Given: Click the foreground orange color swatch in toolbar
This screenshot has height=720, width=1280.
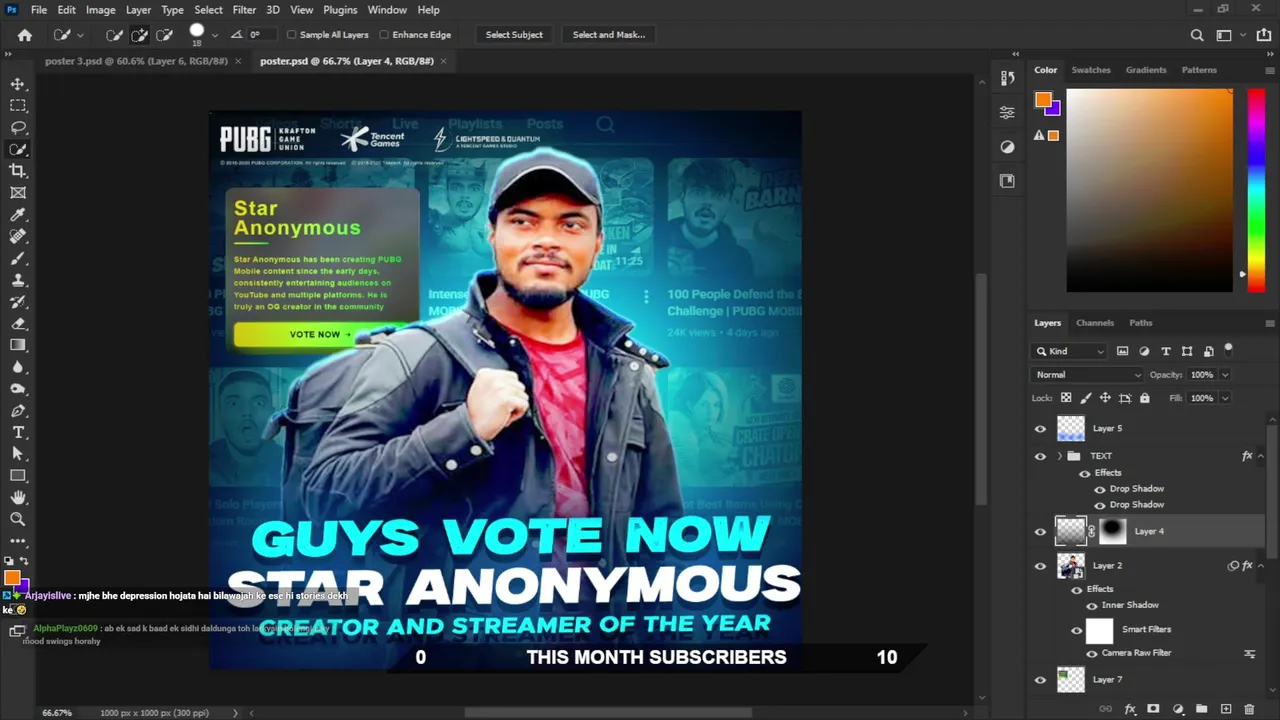Looking at the screenshot, I should pos(11,577).
